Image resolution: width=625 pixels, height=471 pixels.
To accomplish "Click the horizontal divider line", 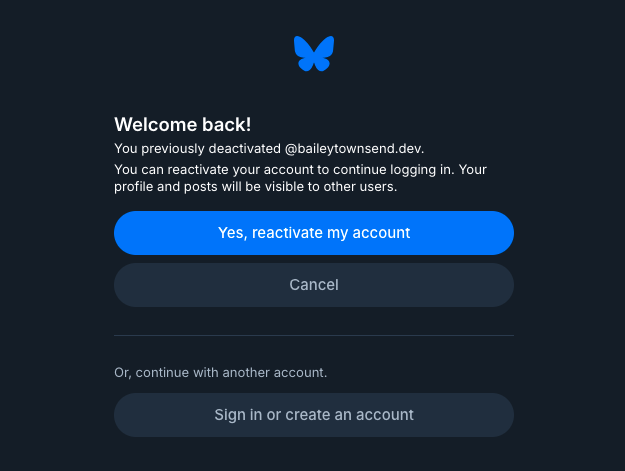I will point(313,335).
